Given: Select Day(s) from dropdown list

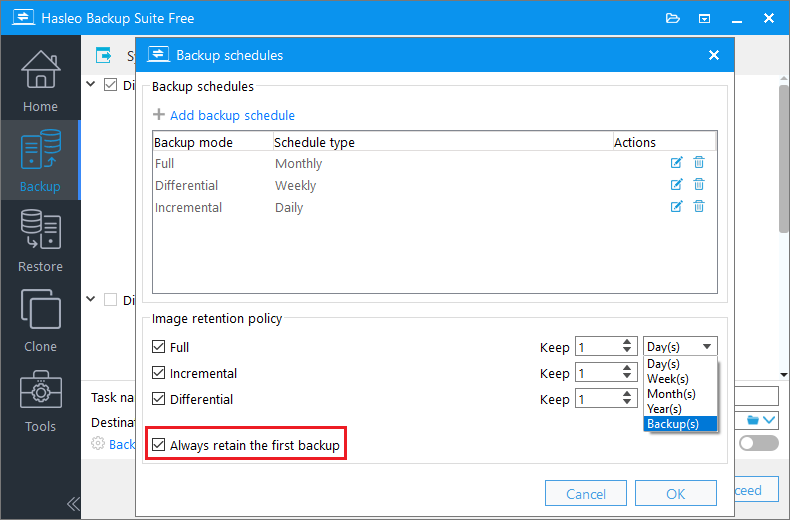Looking at the screenshot, I should (680, 364).
